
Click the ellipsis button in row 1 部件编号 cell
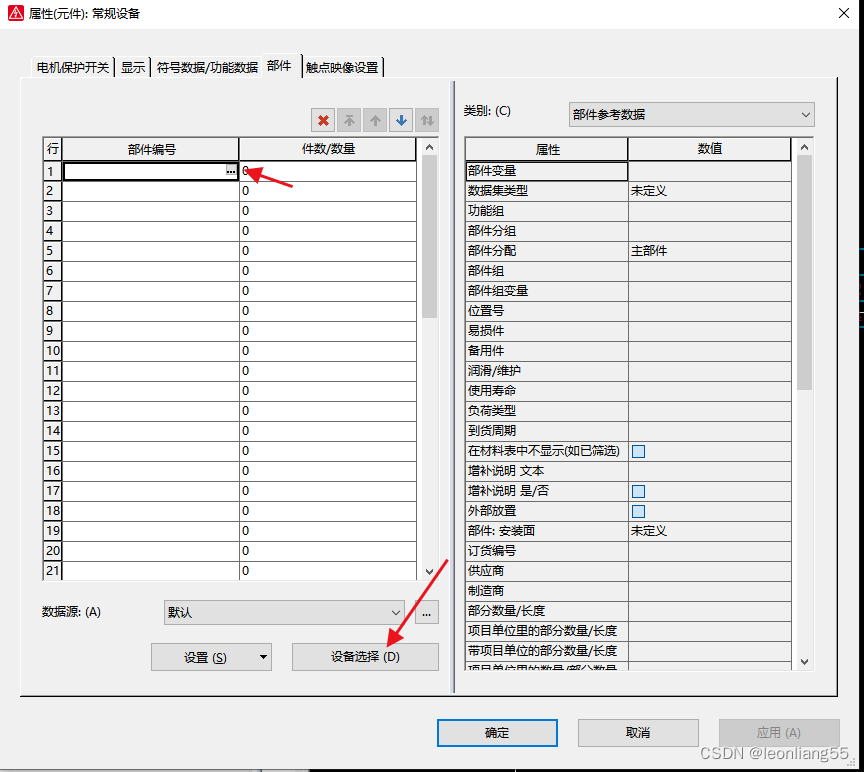(x=231, y=172)
